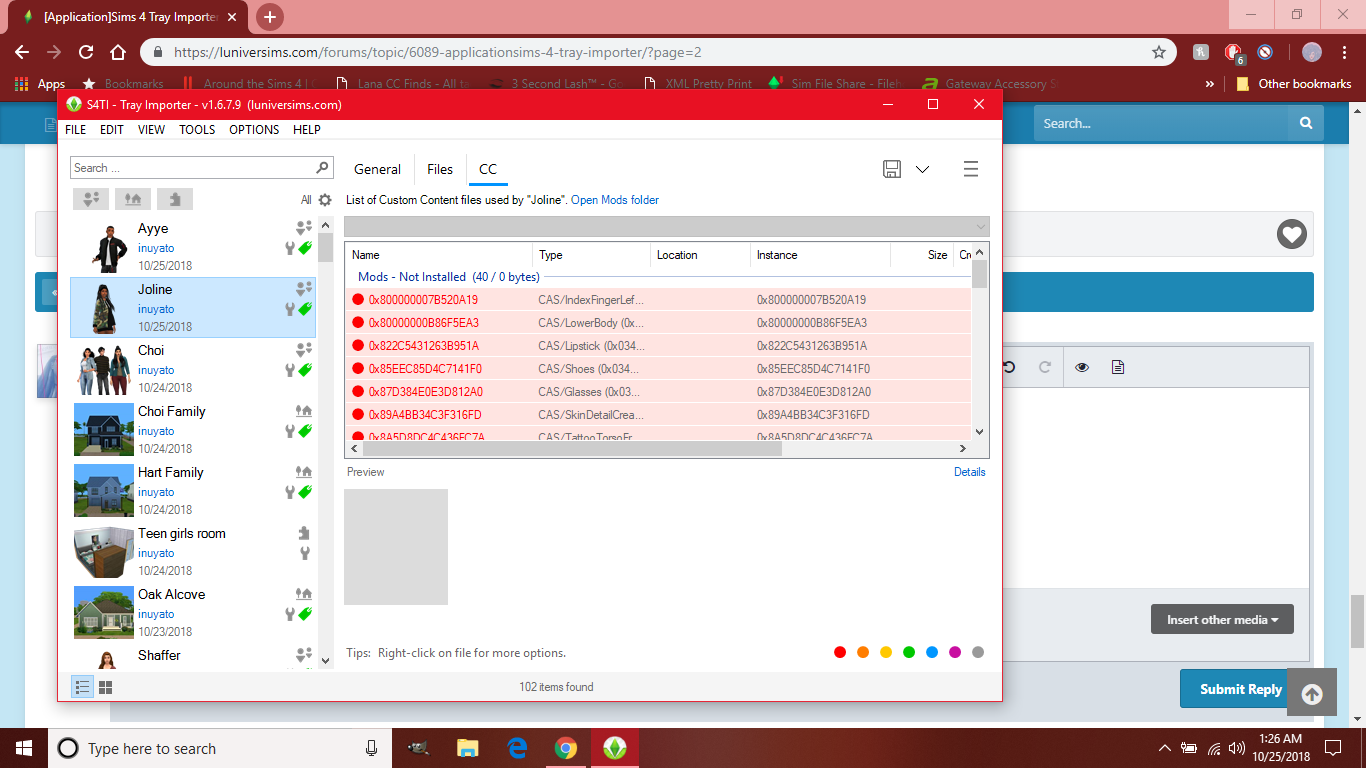Expand the arrow beside the save icon
Viewport: 1366px width, 768px height.
pyautogui.click(x=923, y=169)
